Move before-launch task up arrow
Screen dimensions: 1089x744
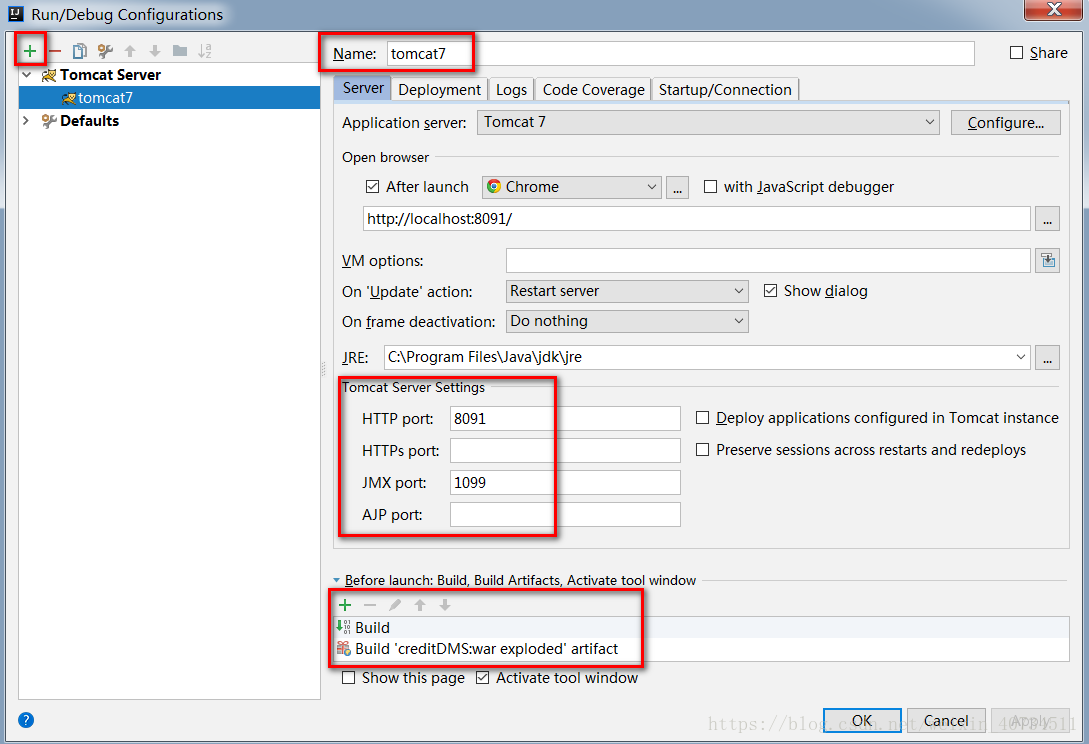click(419, 605)
